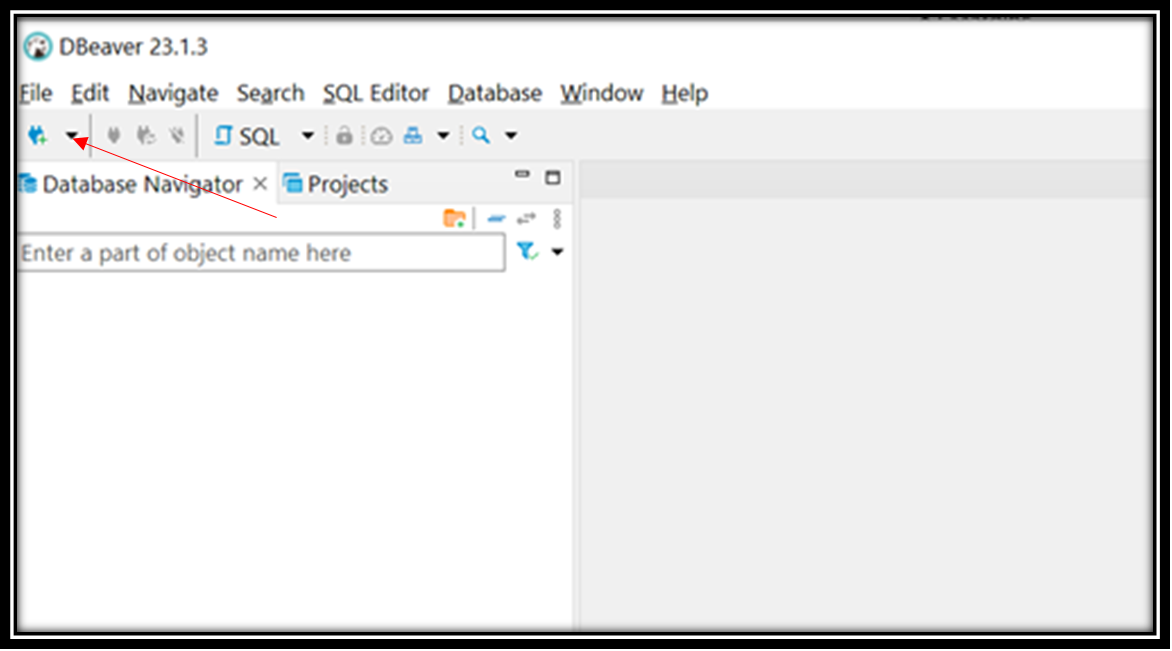Click the Collapse All navigator icon
This screenshot has width=1172, height=651.
[x=496, y=219]
